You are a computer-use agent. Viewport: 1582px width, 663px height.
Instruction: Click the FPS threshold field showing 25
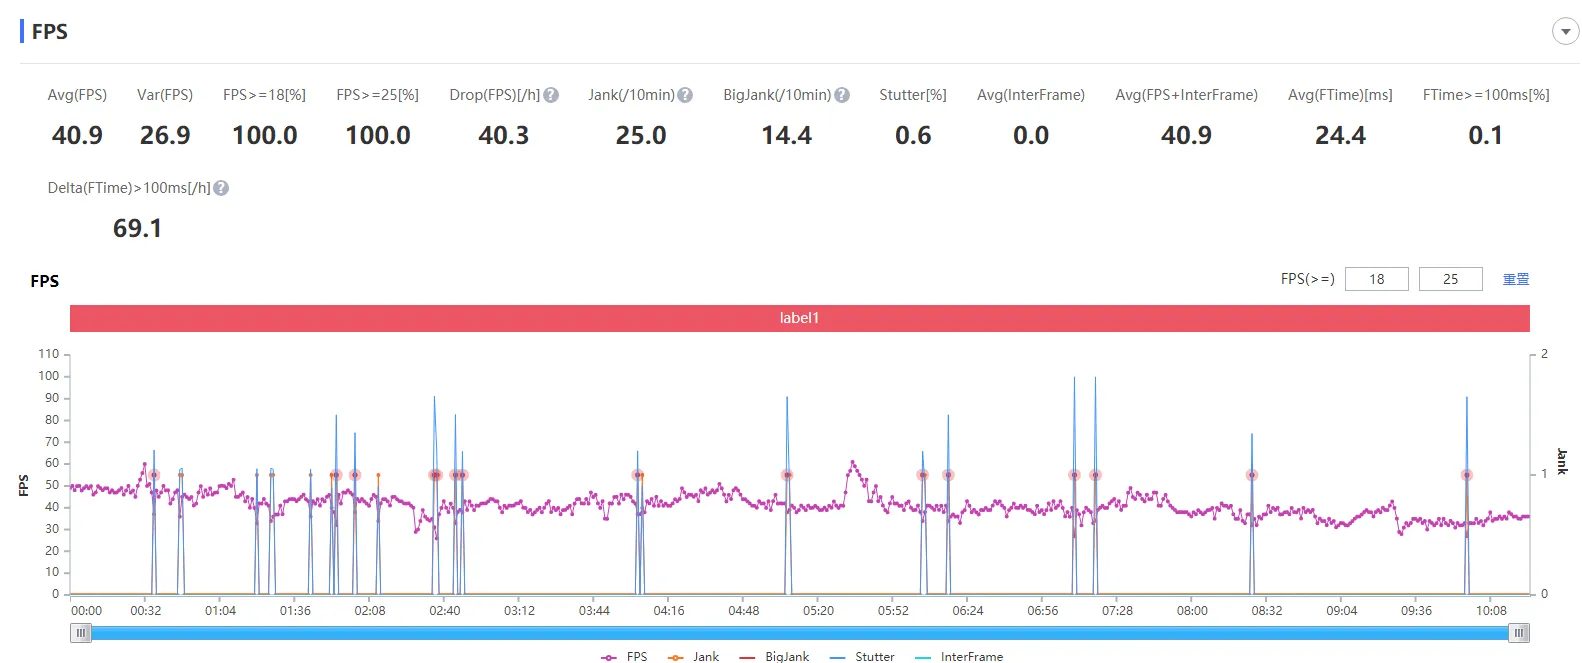[1451, 279]
